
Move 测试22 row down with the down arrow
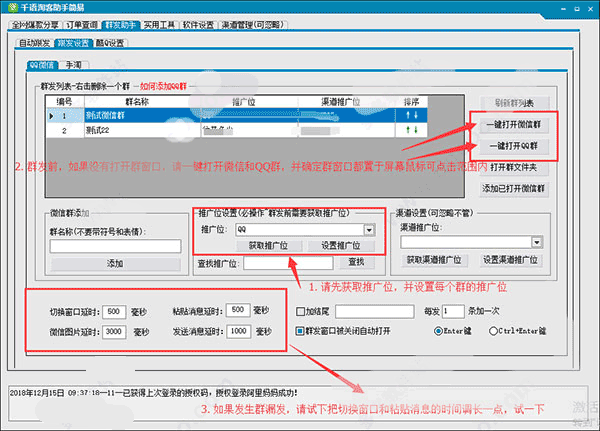(416, 130)
